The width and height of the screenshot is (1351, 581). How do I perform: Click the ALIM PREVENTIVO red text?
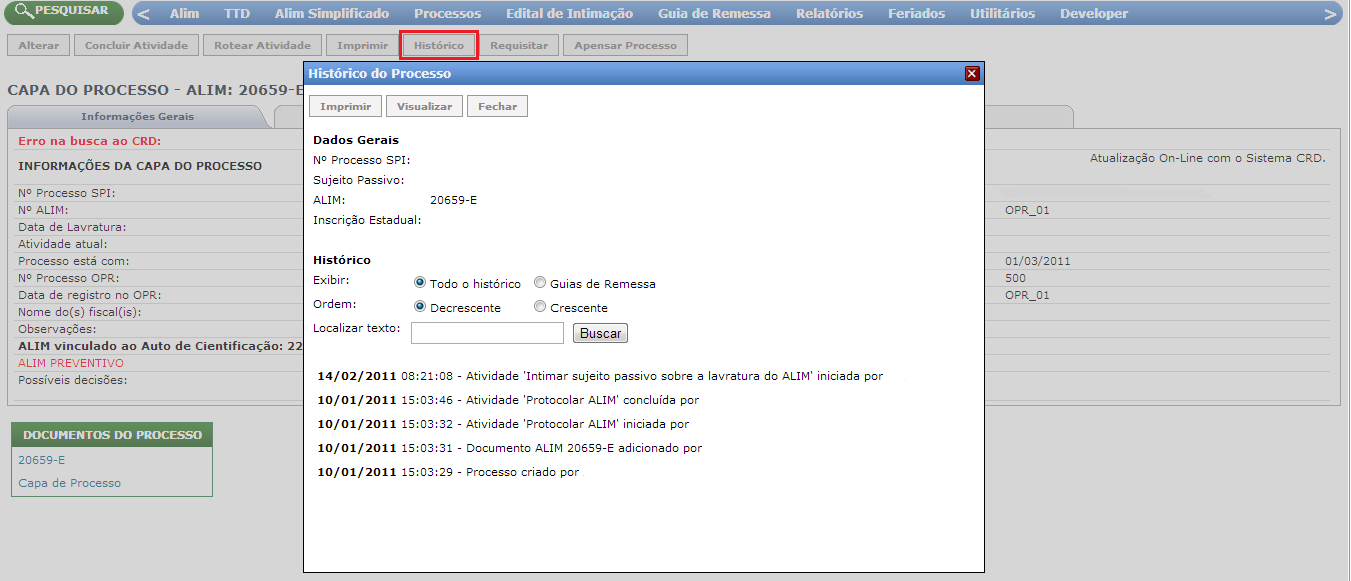(71, 363)
